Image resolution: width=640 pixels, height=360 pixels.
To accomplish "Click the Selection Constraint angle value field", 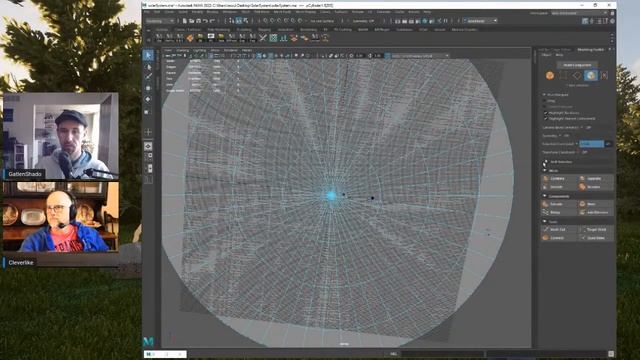I will [x=609, y=144].
